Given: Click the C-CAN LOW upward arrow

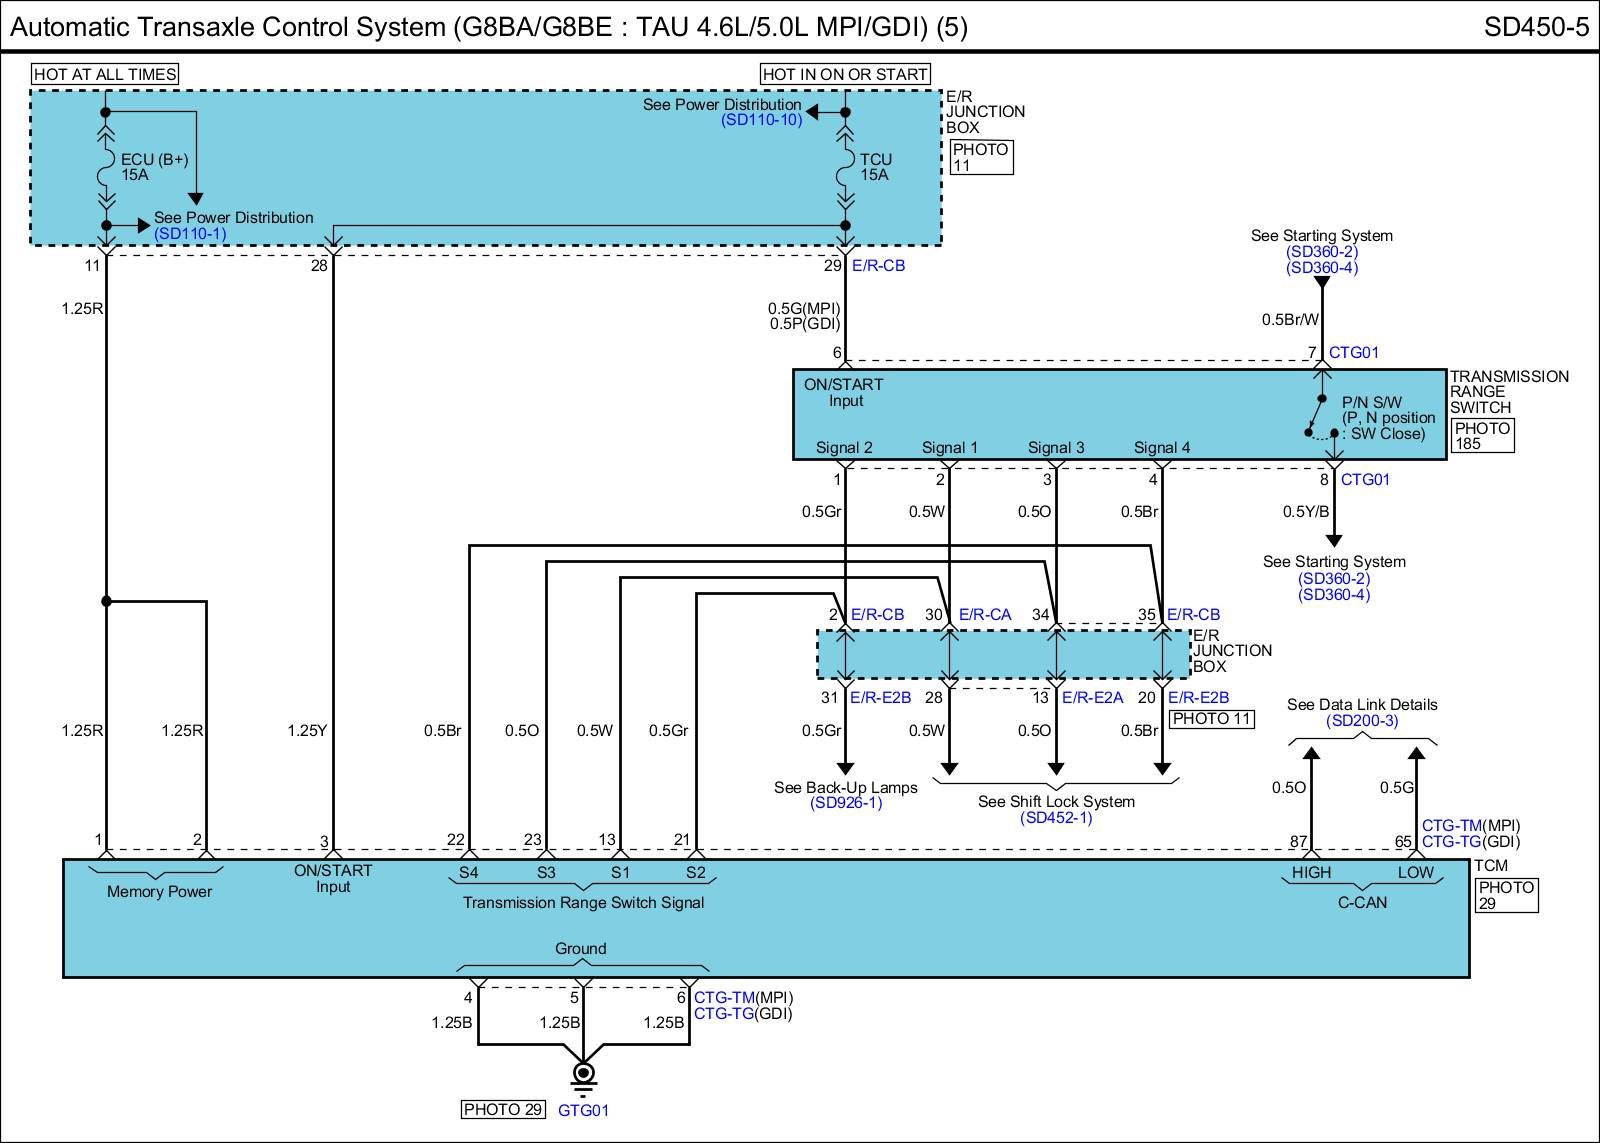Looking at the screenshot, I should tap(1416, 755).
